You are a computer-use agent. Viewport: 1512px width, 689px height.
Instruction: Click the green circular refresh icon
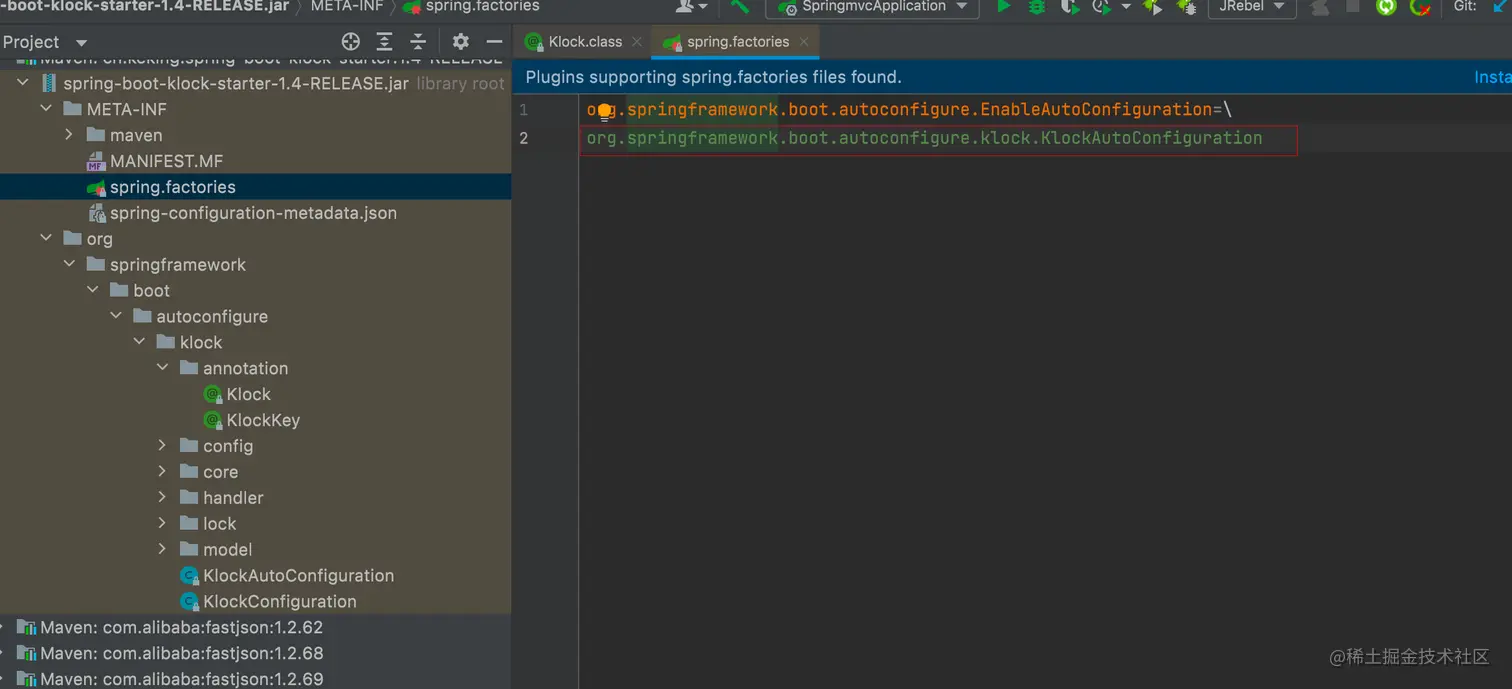pos(1386,7)
